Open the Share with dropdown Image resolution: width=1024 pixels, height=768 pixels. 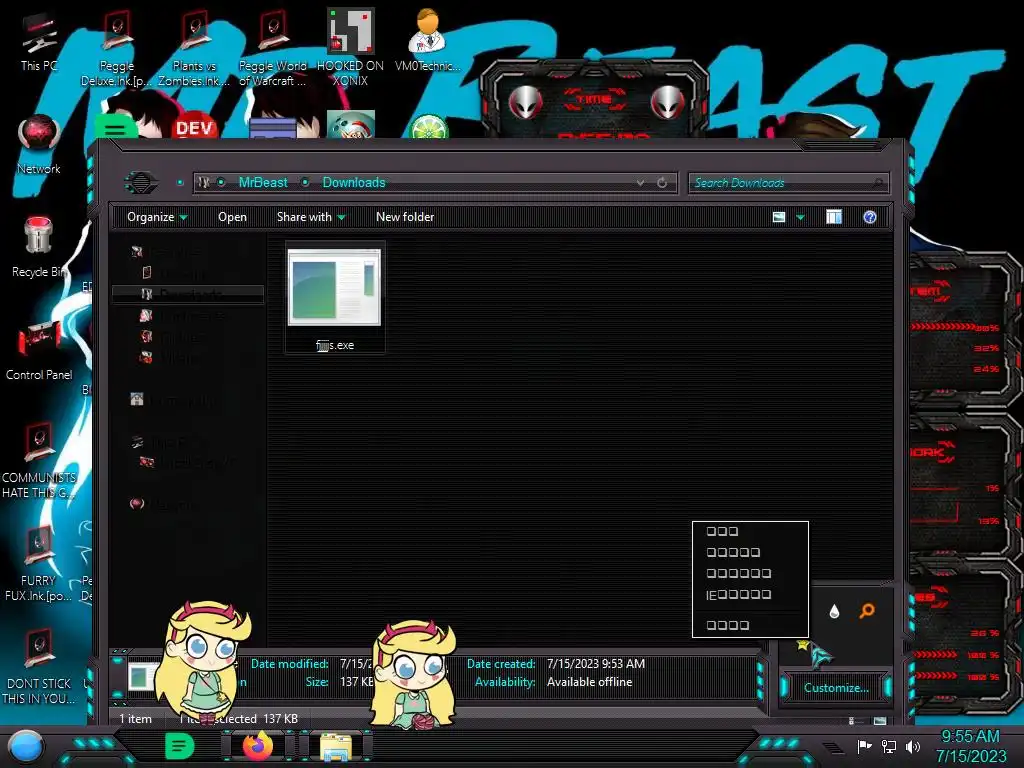(311, 217)
